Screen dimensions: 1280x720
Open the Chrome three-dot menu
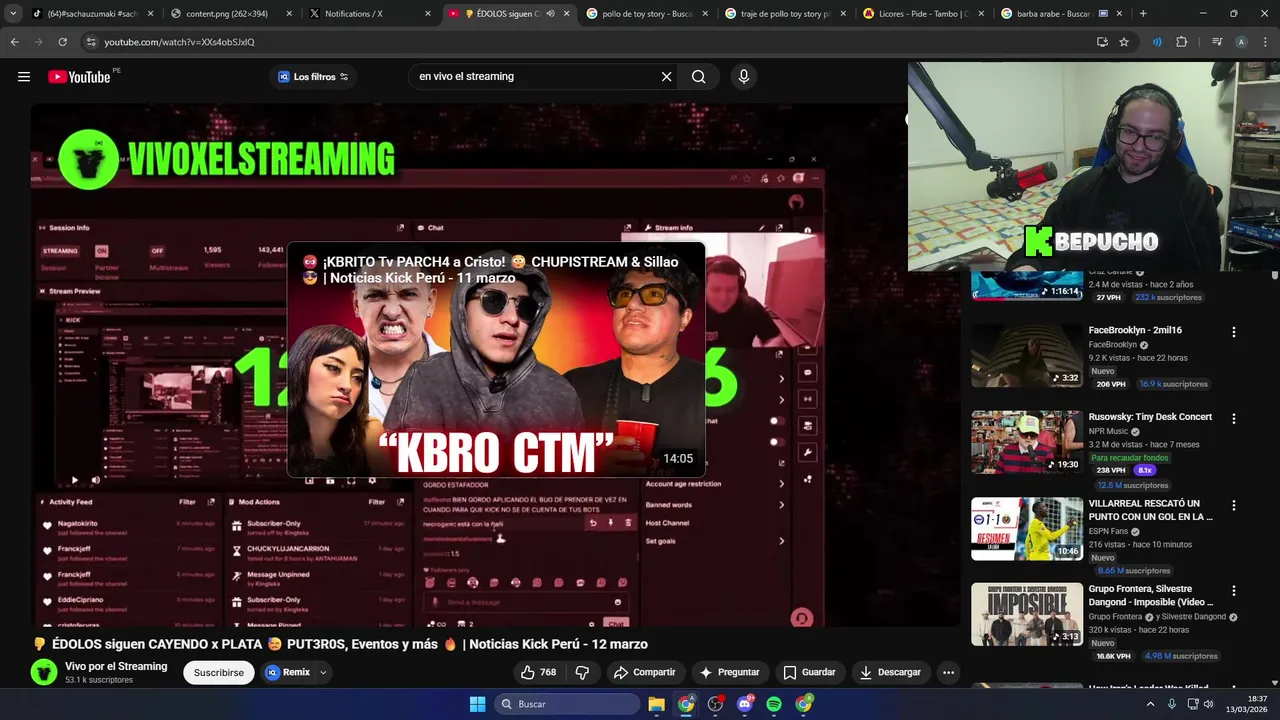[1265, 42]
